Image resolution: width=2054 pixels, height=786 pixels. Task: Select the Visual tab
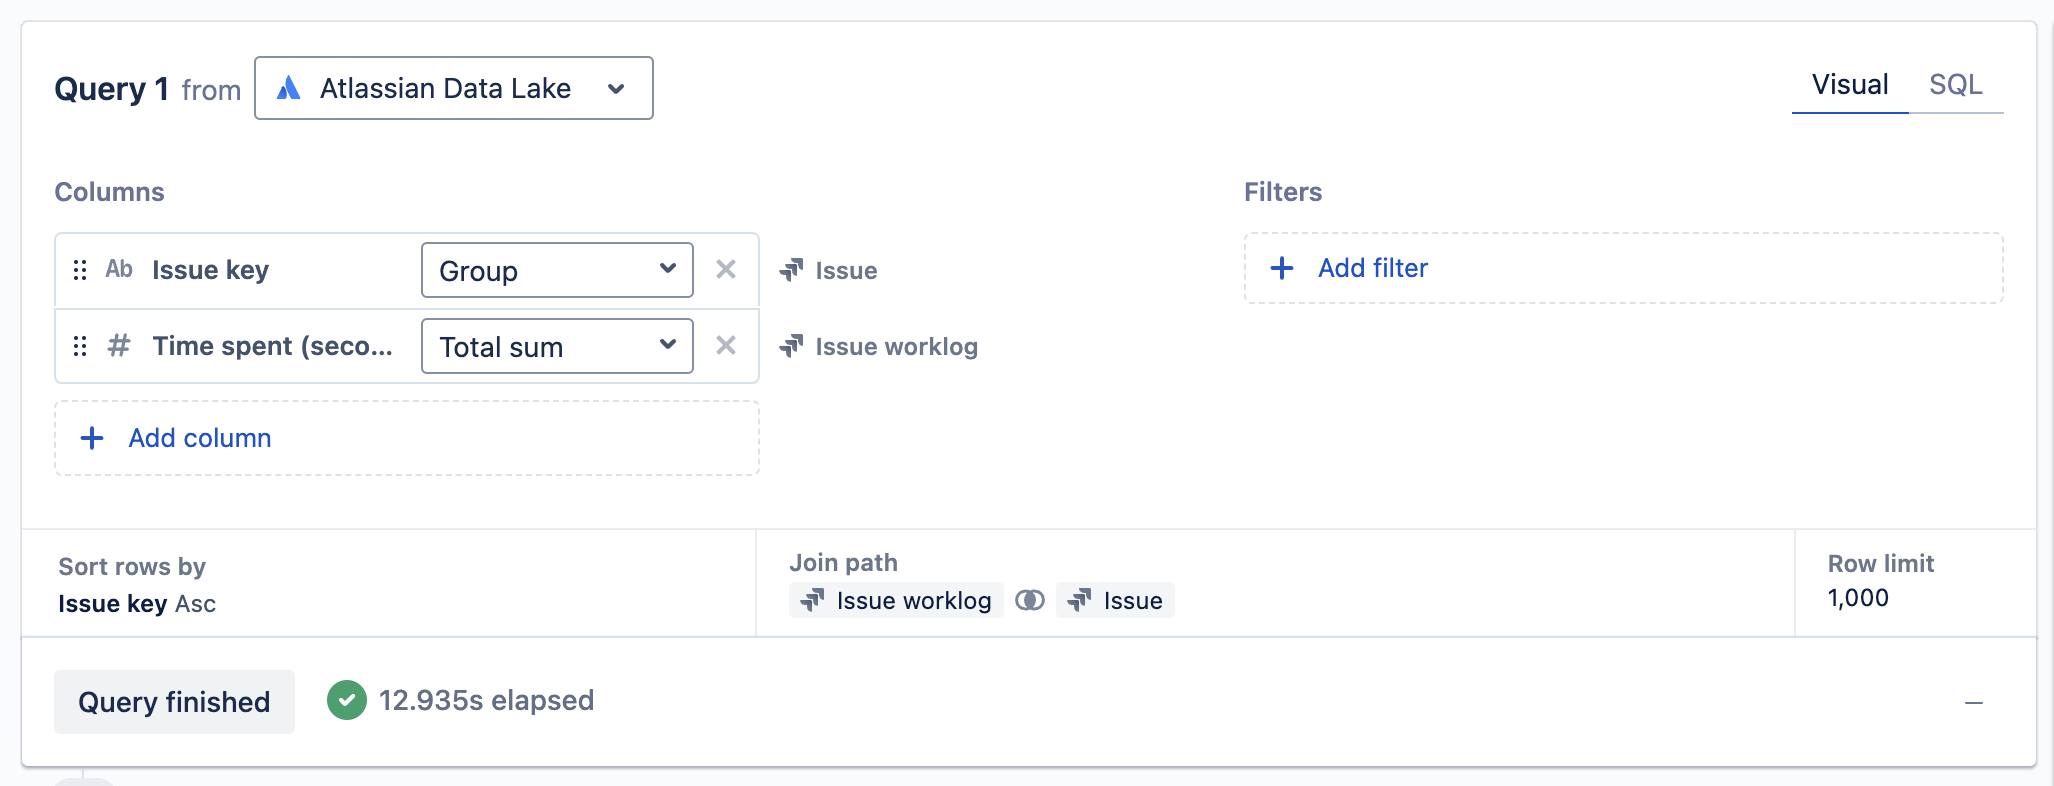coord(1849,84)
